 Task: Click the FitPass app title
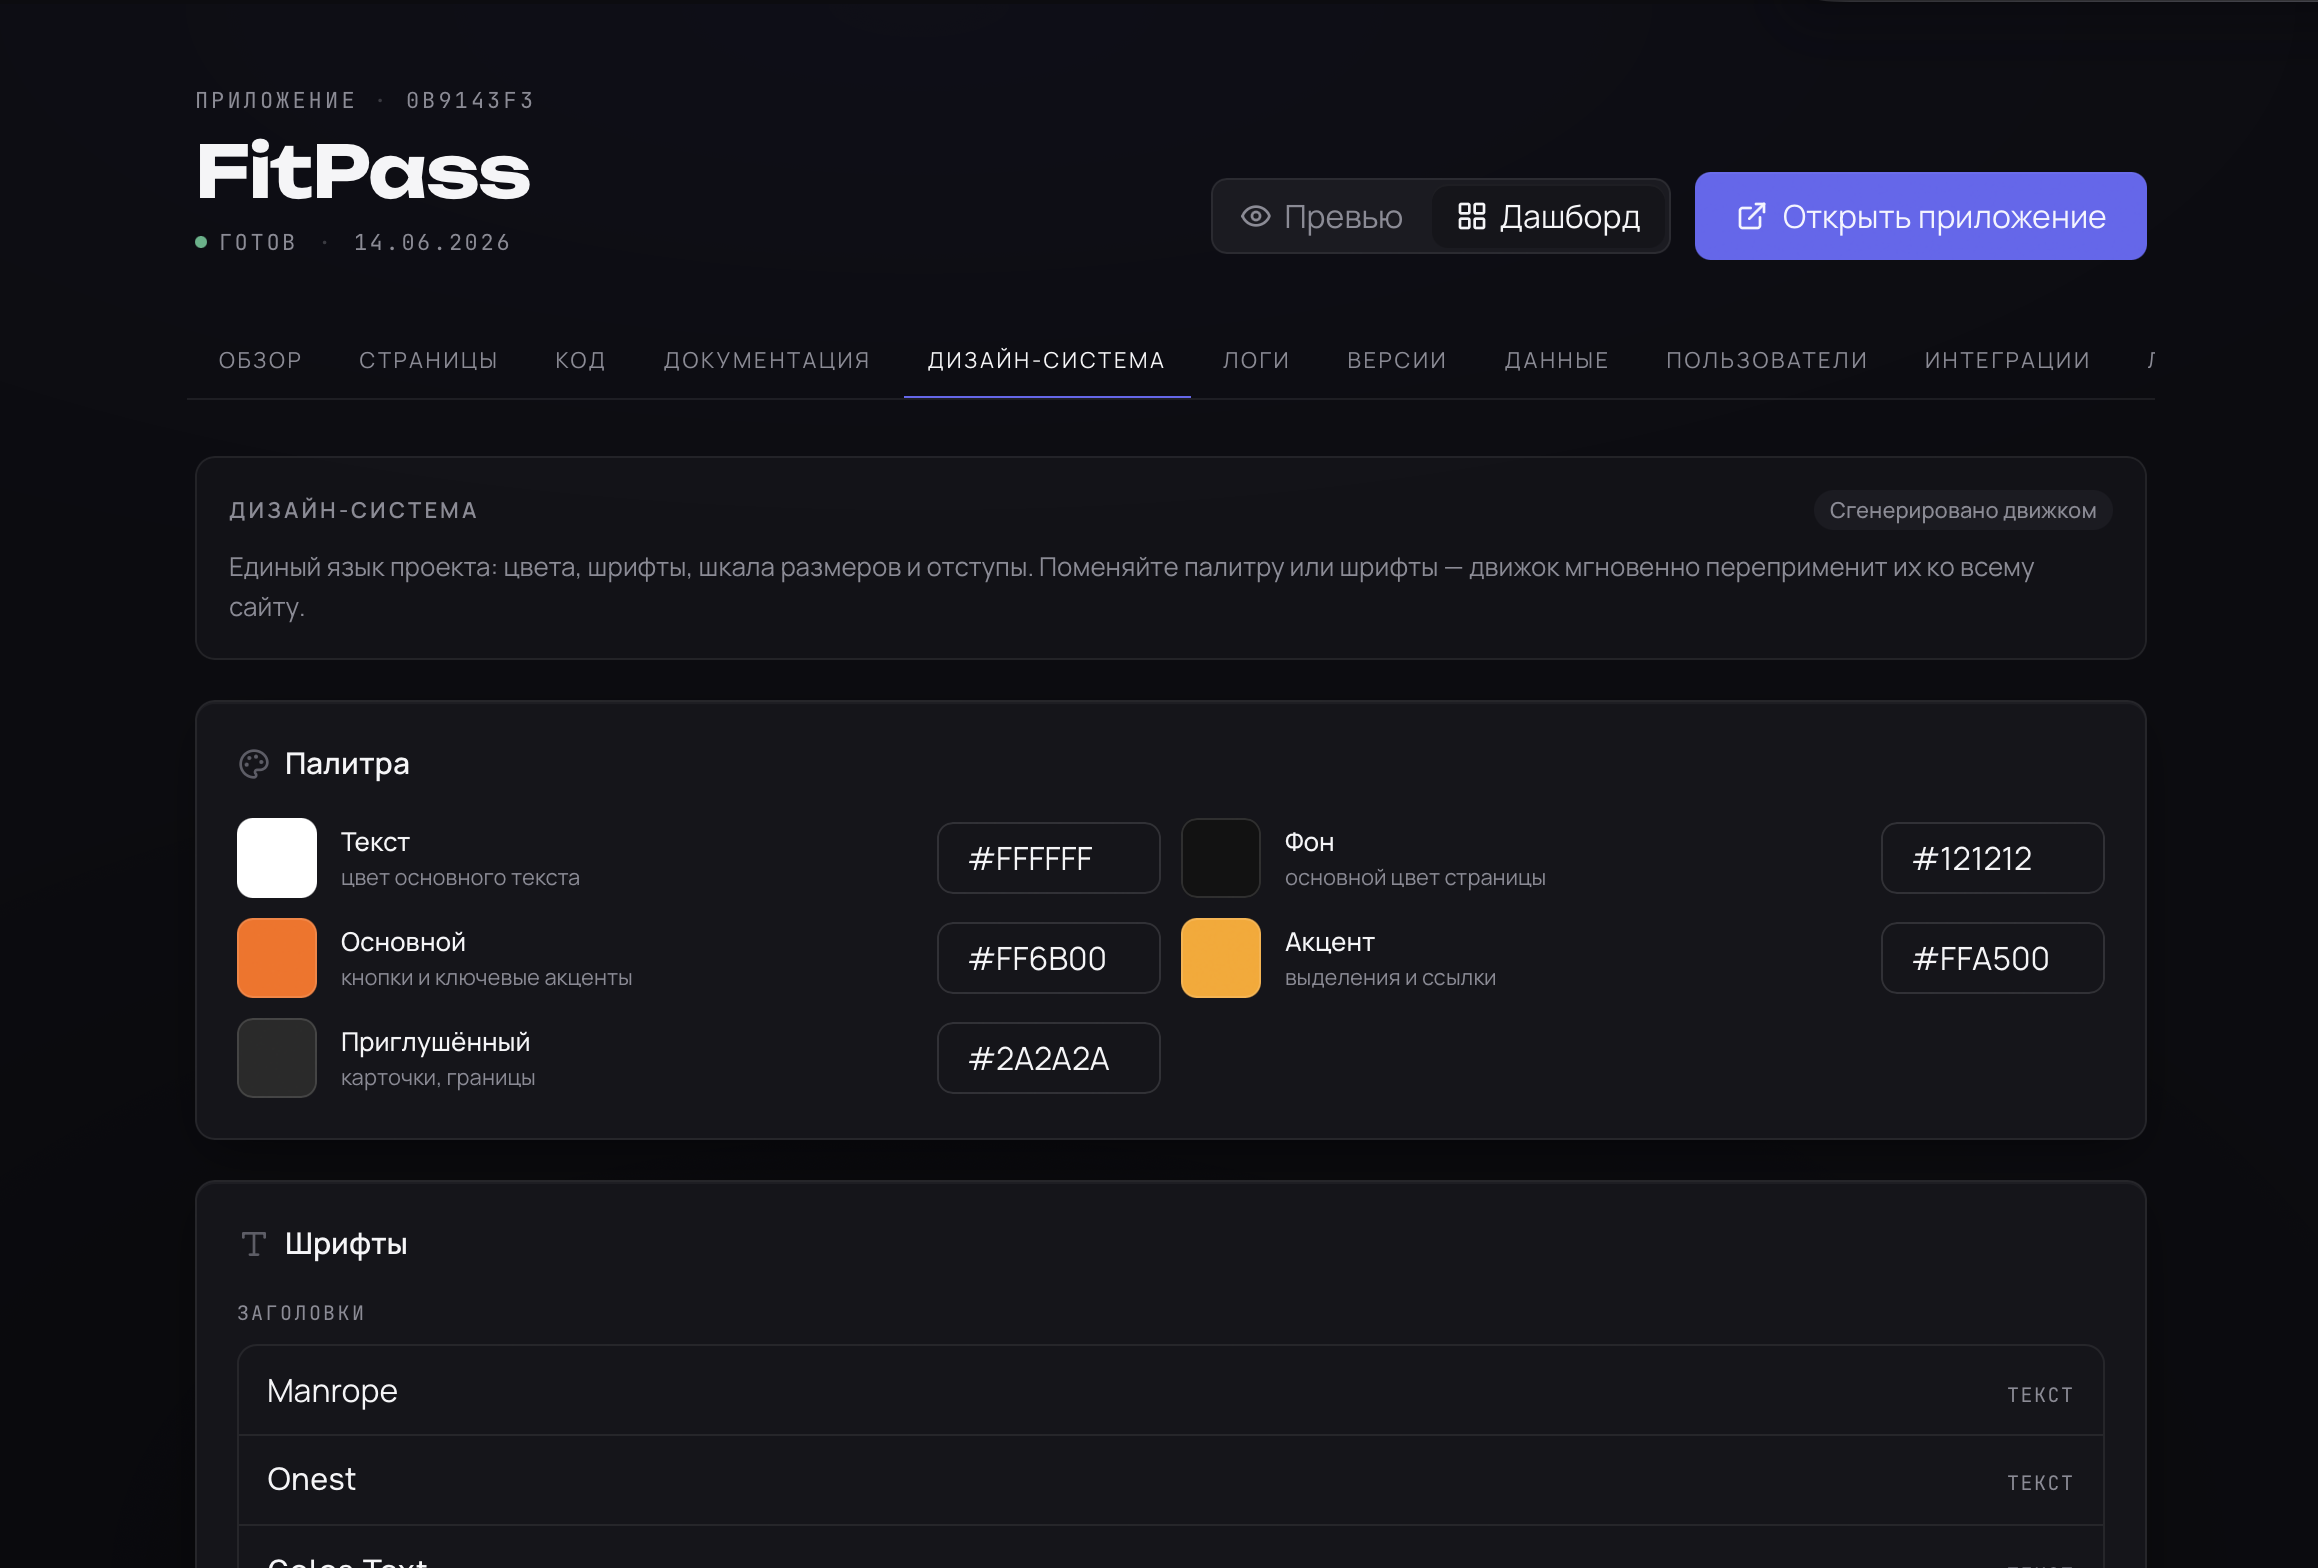pyautogui.click(x=363, y=172)
